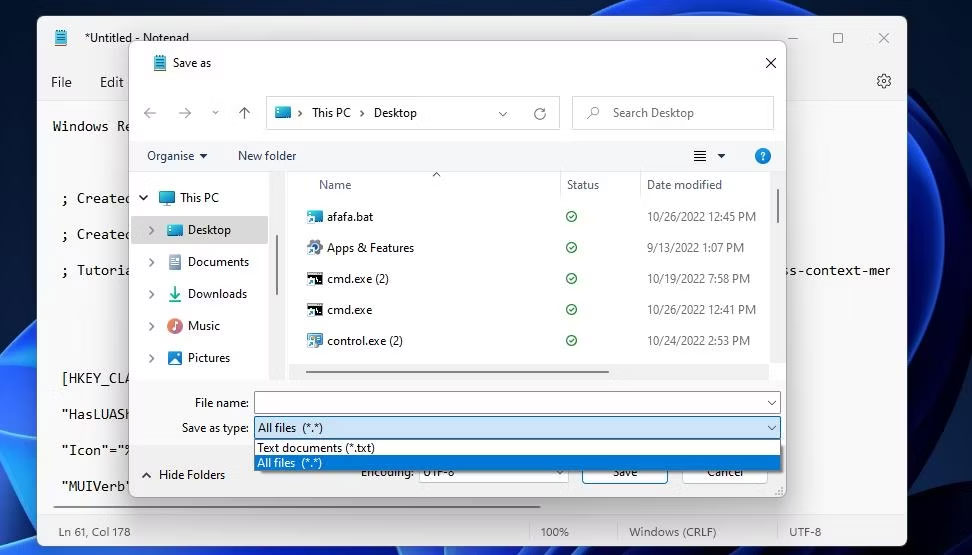Expand the Documents tree node

(151, 262)
